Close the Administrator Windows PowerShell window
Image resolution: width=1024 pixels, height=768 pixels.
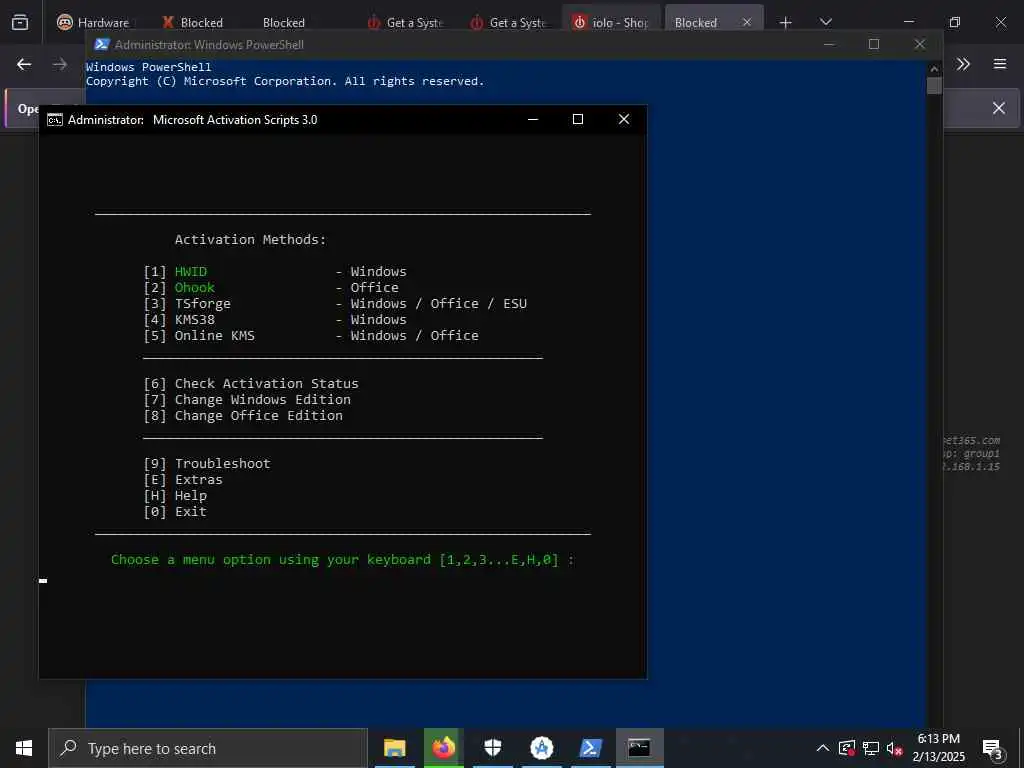coord(920,44)
